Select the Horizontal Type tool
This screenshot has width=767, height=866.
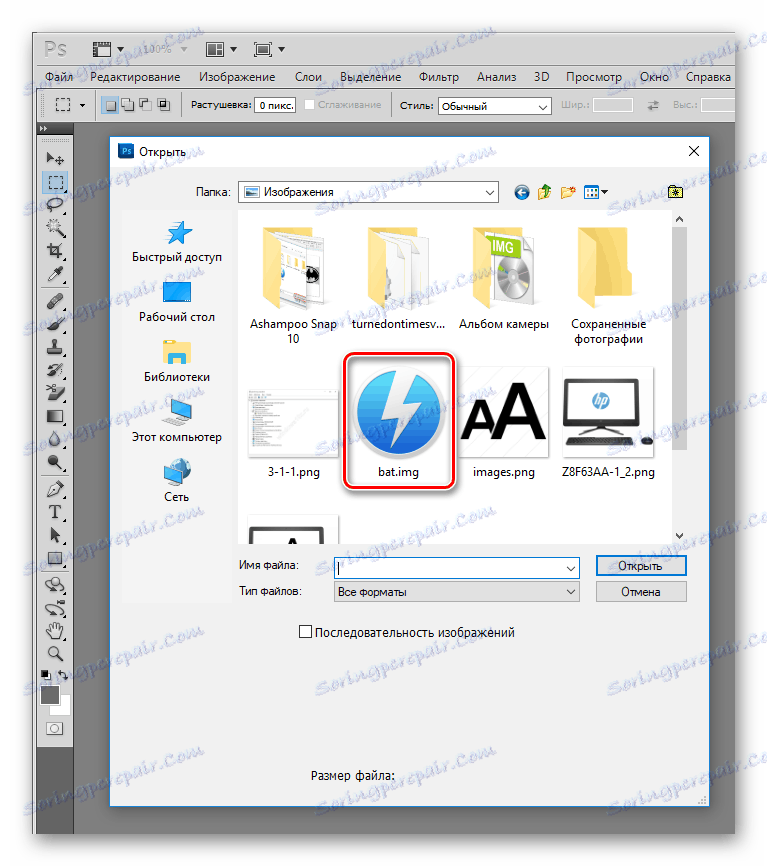pyautogui.click(x=55, y=512)
